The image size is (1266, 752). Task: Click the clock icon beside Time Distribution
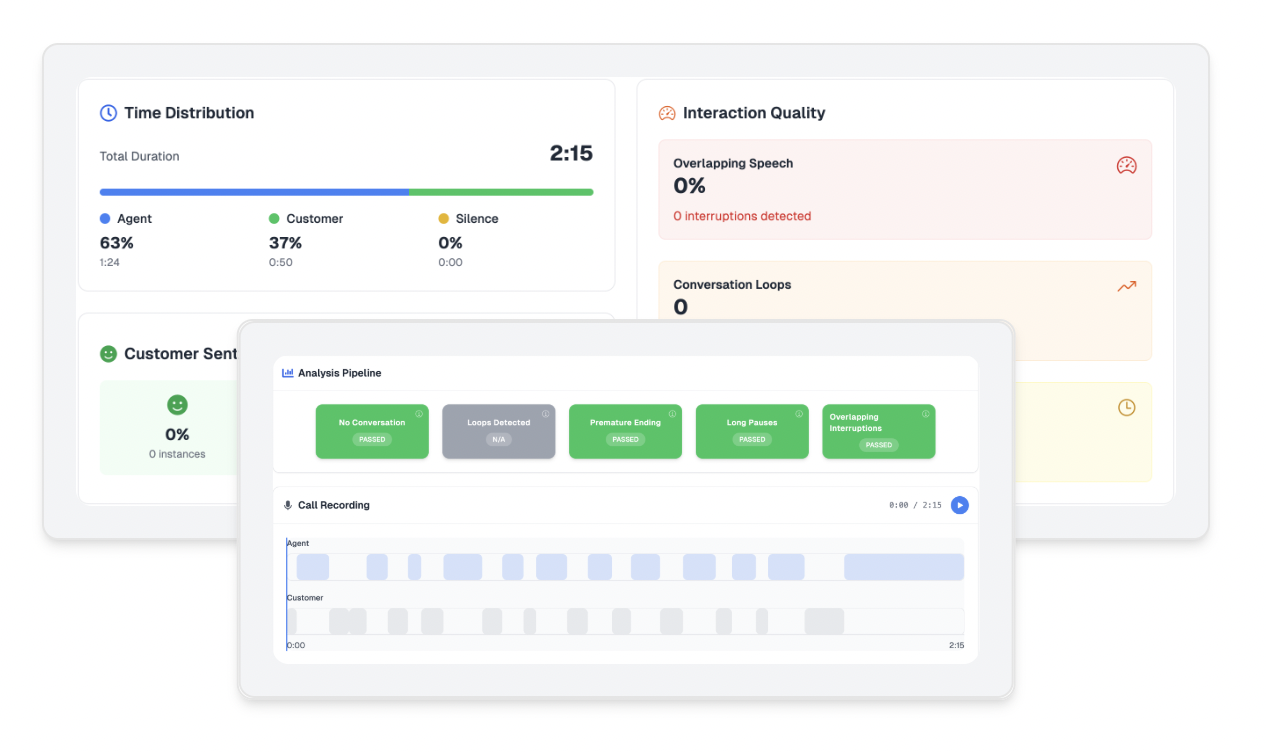click(108, 113)
